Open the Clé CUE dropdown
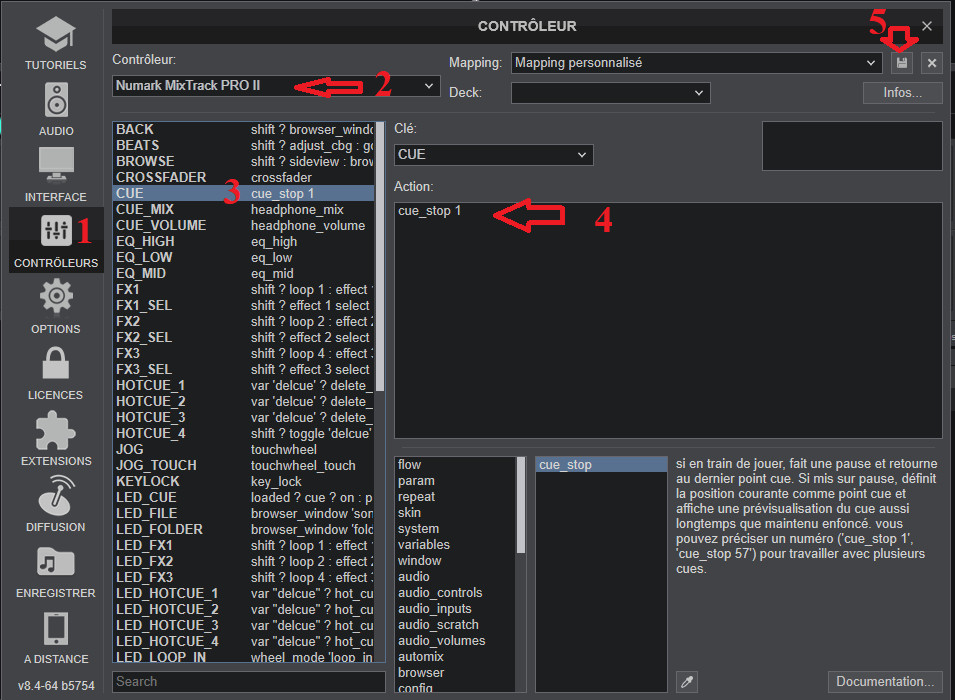 point(494,155)
